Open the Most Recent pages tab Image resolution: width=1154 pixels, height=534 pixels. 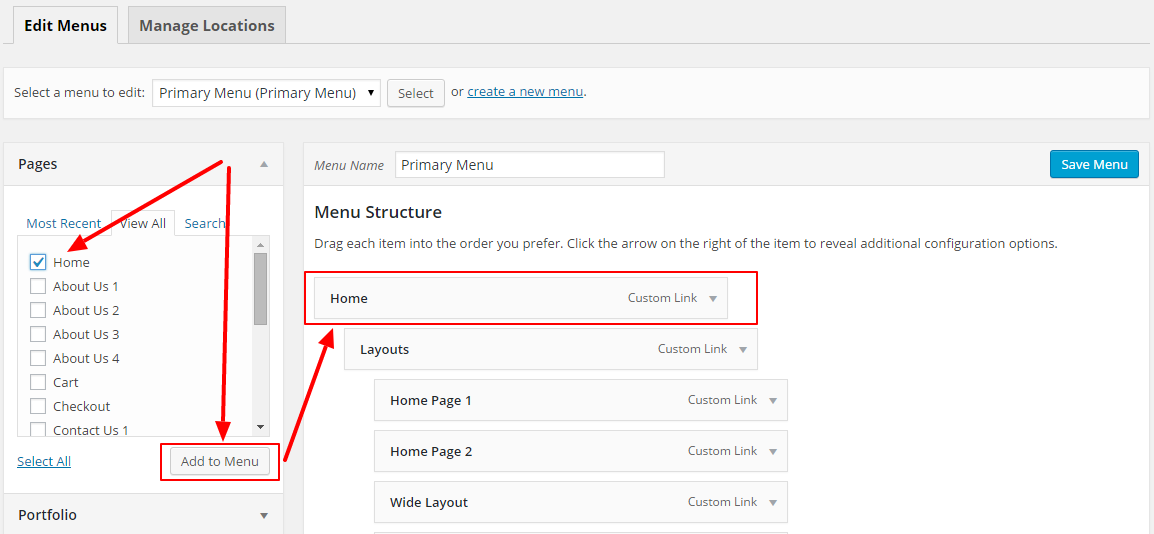(63, 223)
